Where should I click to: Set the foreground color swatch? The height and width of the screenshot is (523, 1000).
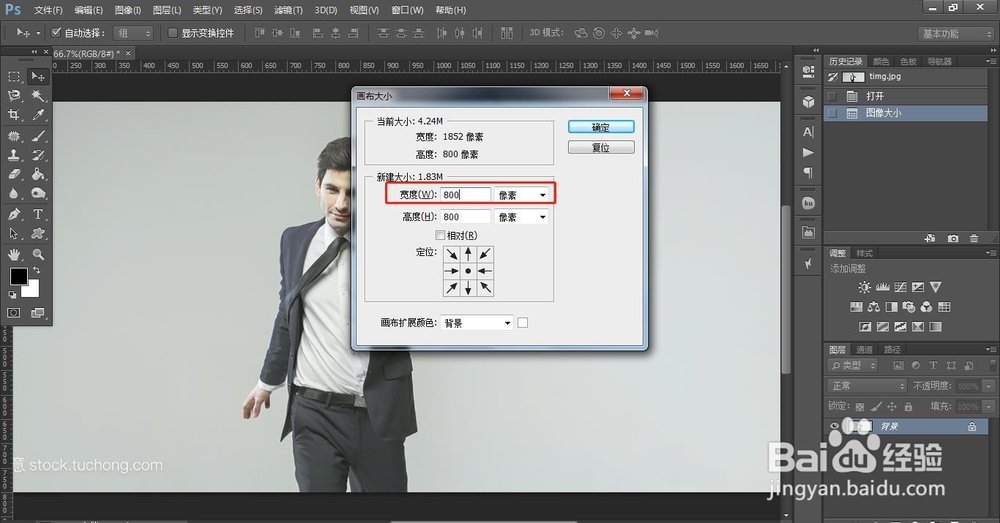pyautogui.click(x=18, y=276)
